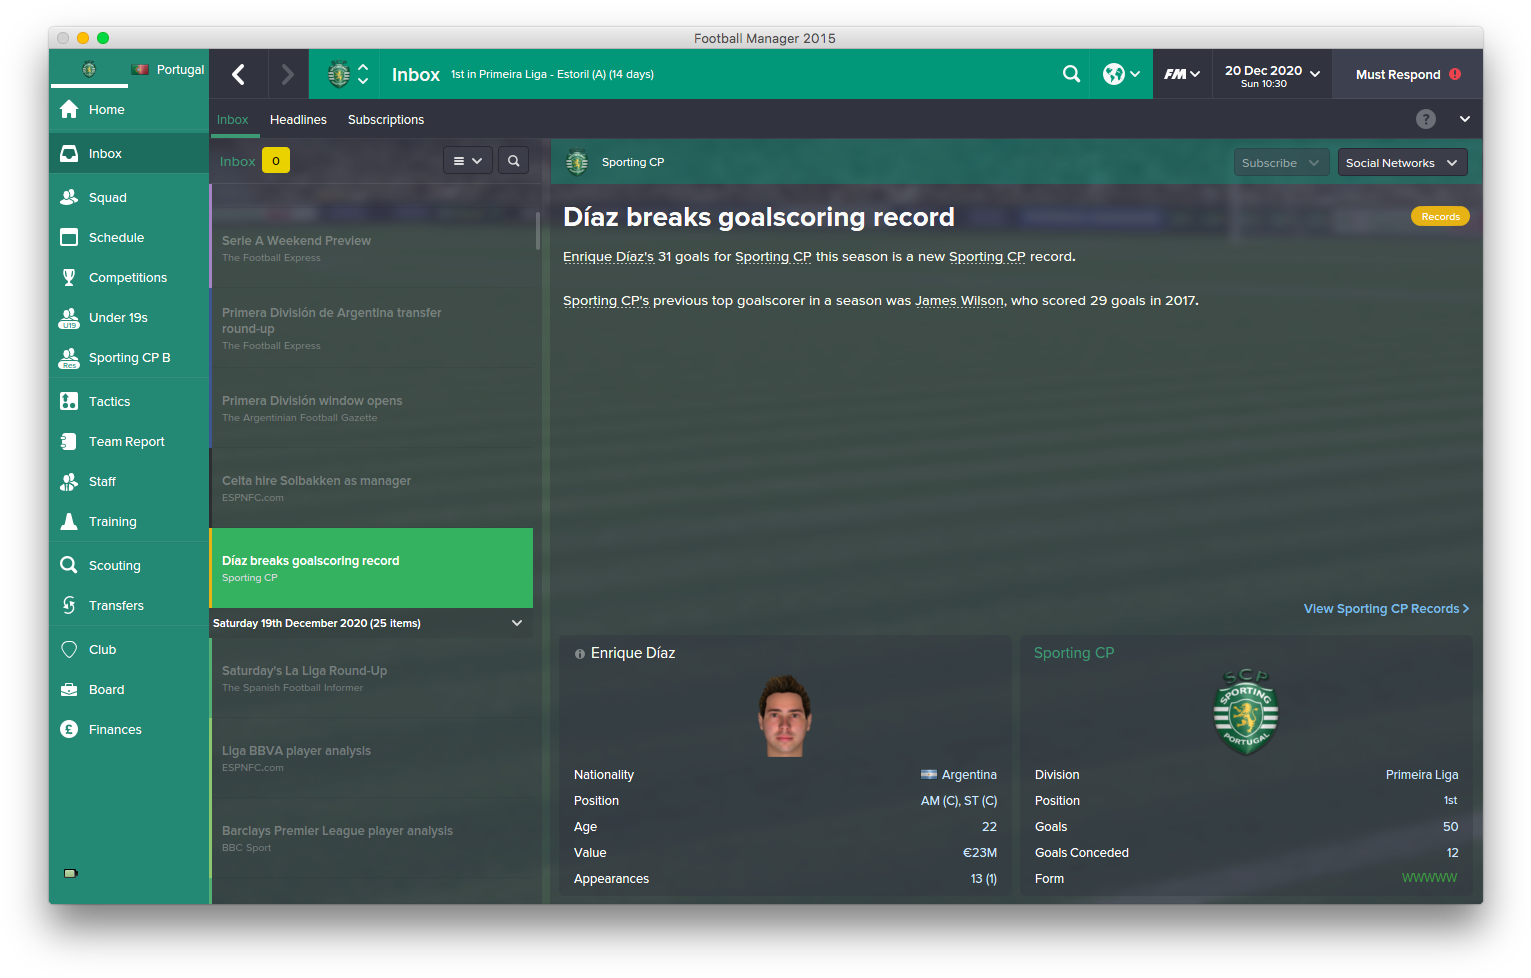The image size is (1531, 978).
Task: Click the back navigation arrow
Action: click(238, 74)
